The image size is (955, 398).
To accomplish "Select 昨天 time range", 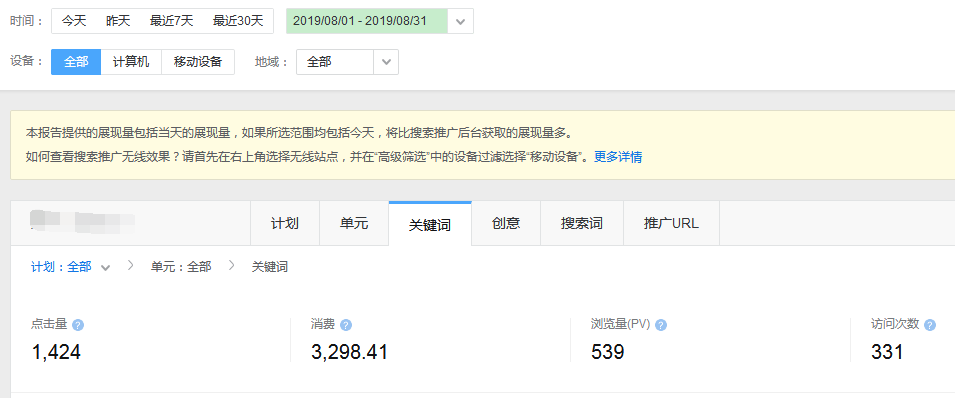I will [118, 21].
